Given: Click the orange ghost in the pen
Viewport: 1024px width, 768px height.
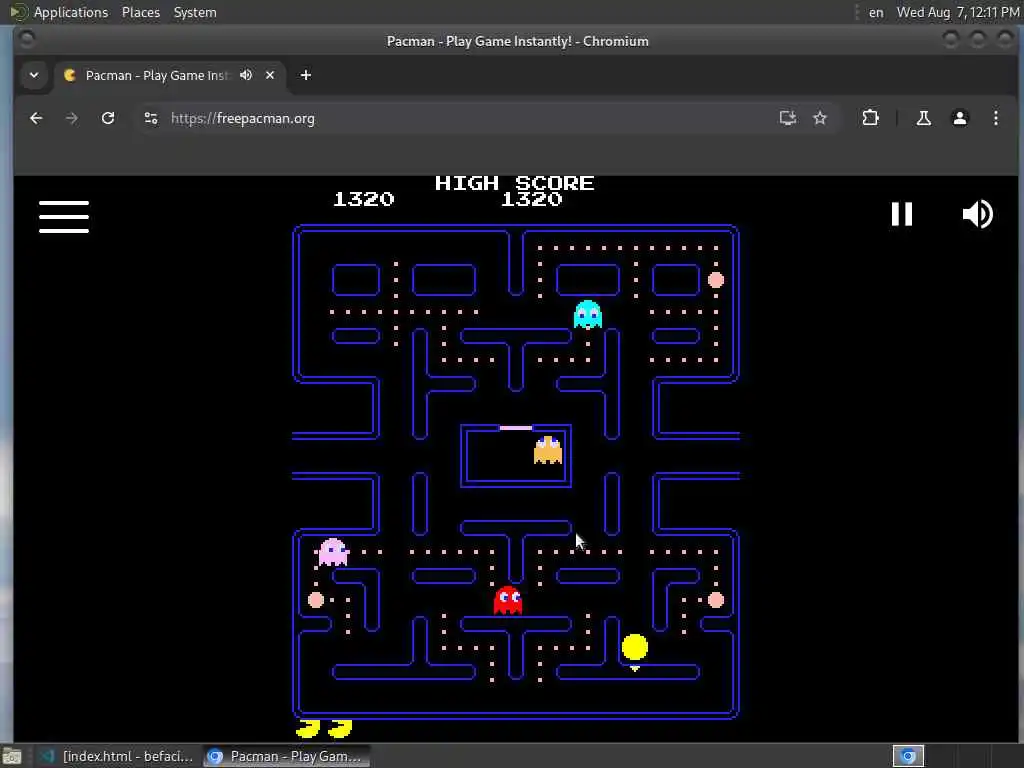Looking at the screenshot, I should tap(548, 450).
